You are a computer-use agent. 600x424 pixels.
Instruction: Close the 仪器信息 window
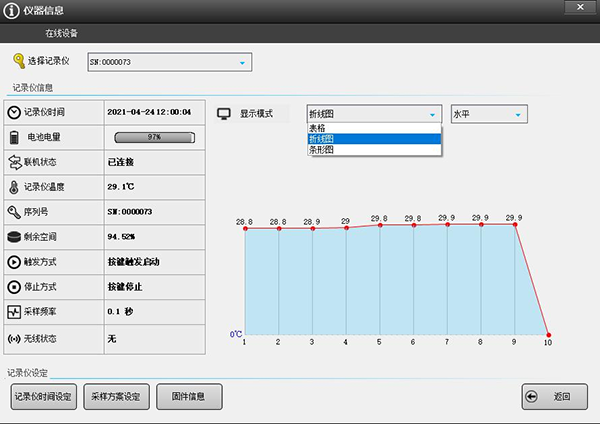[580, 7]
